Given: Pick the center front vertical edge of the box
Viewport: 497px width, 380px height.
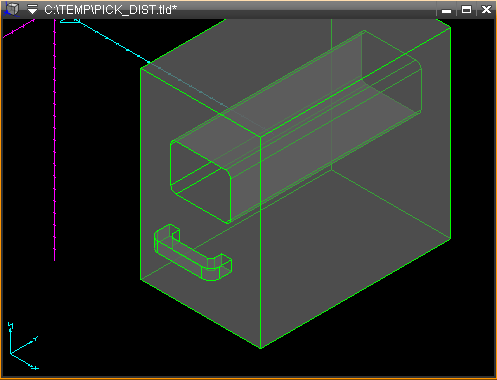Looking at the screenshot, I should coord(260,243).
